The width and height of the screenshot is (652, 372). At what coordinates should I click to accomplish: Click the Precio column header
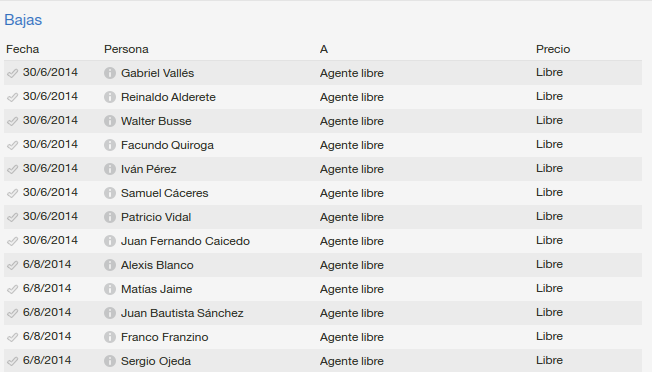click(553, 49)
